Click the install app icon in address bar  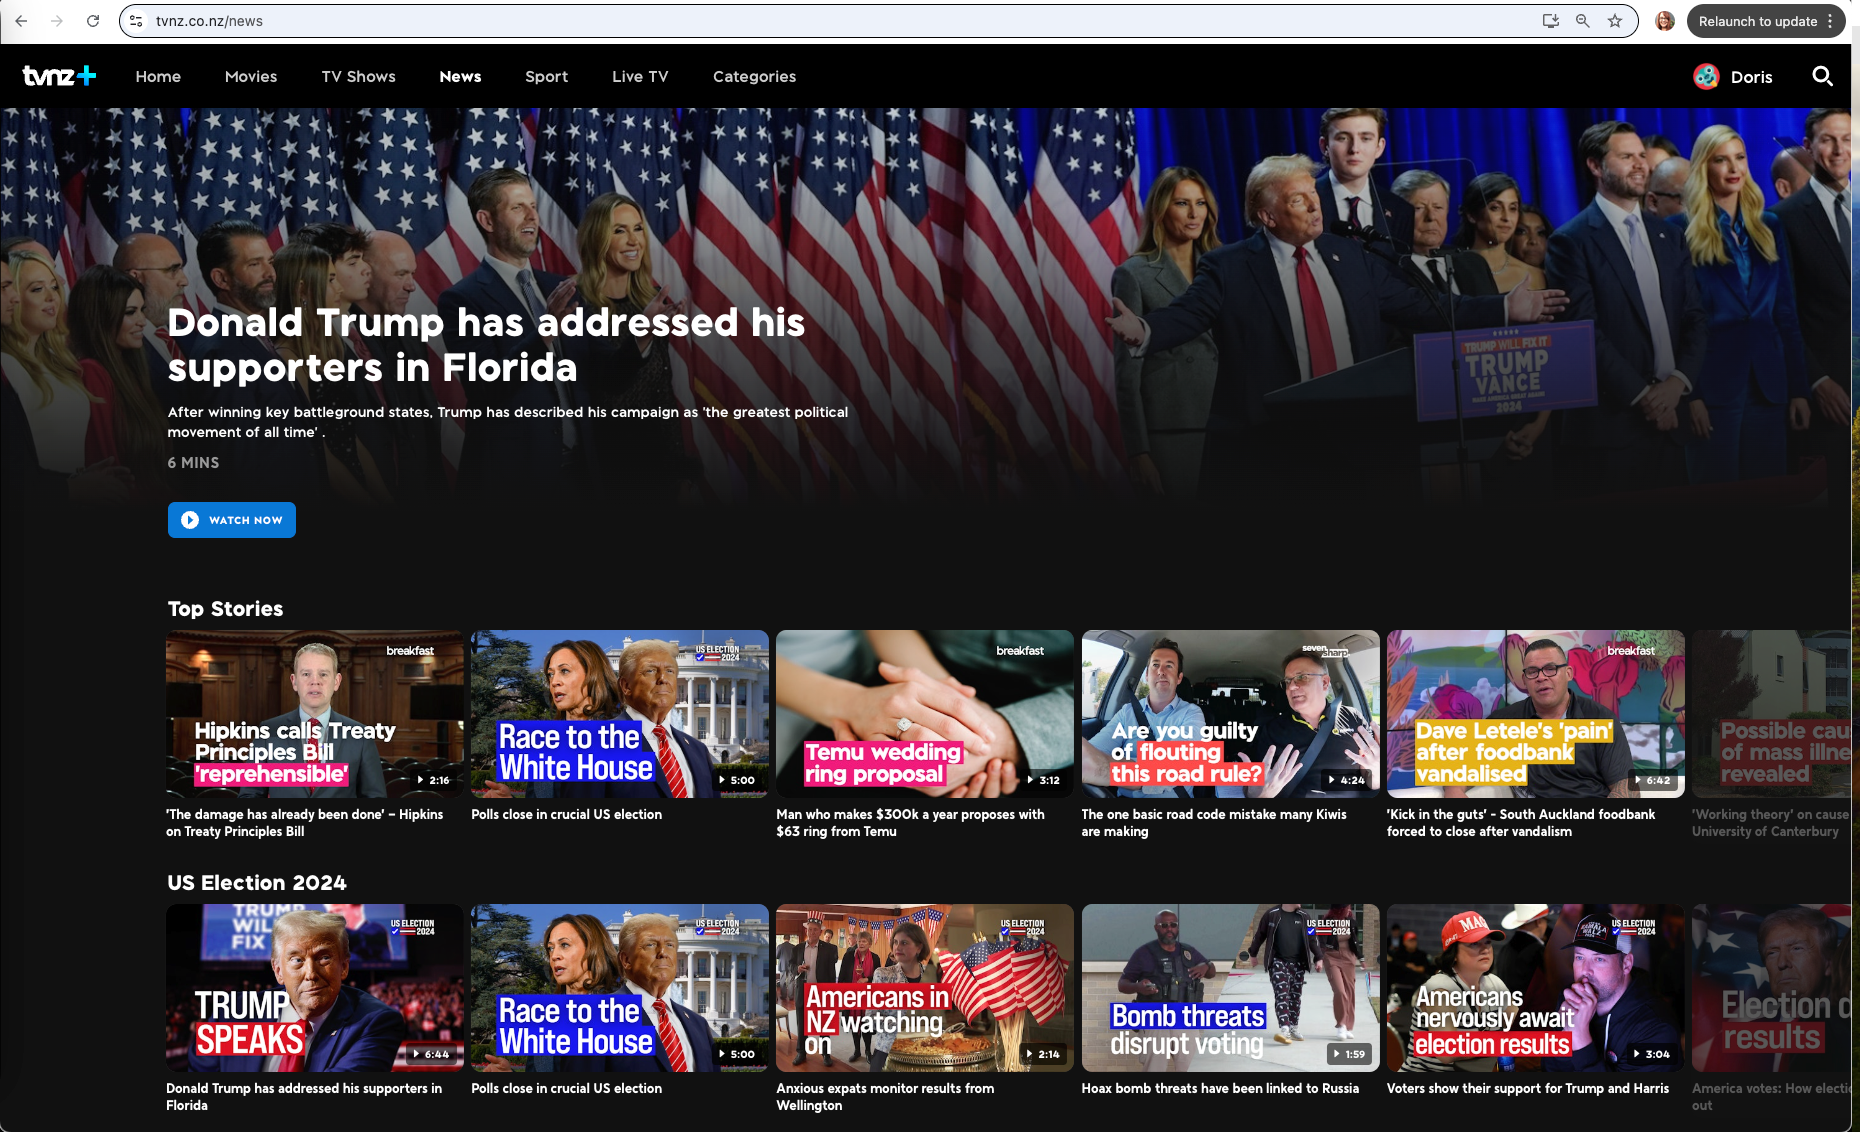tap(1551, 21)
